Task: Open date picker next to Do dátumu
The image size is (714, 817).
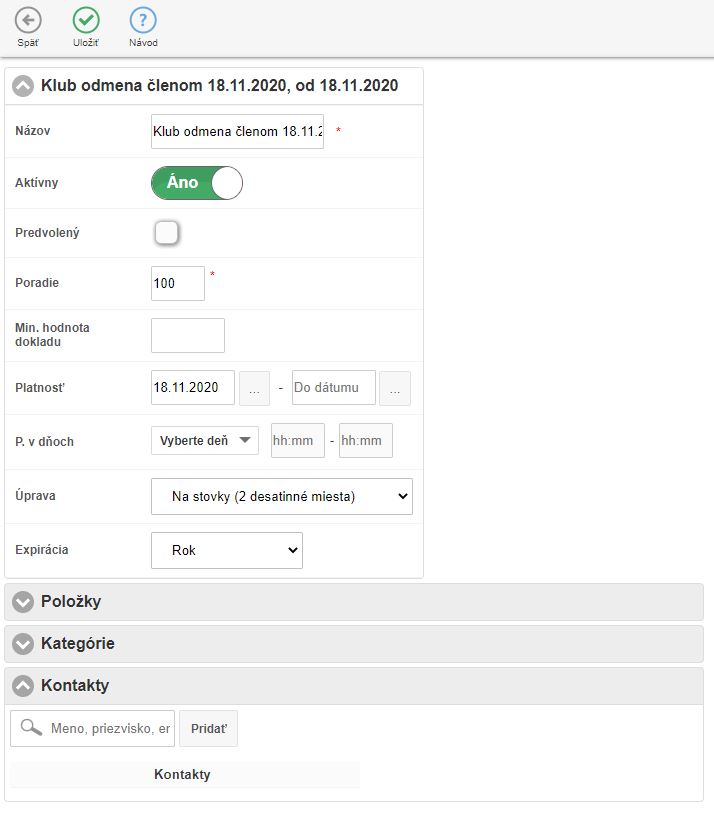Action: pyautogui.click(x=395, y=388)
